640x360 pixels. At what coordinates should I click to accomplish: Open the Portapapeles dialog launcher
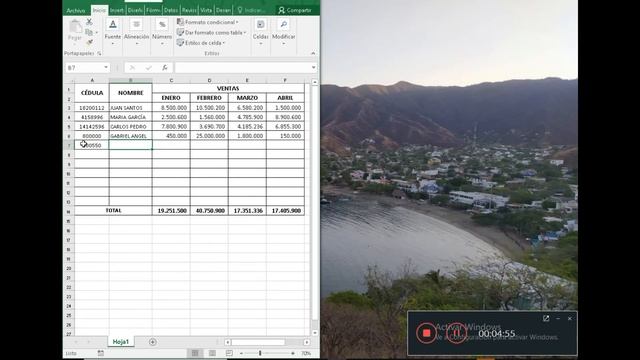click(x=99, y=53)
